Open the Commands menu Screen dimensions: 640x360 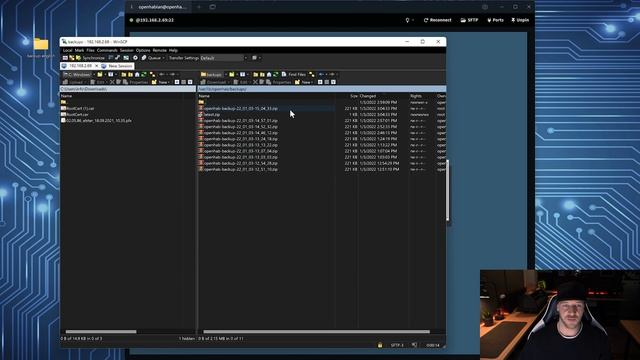point(107,50)
